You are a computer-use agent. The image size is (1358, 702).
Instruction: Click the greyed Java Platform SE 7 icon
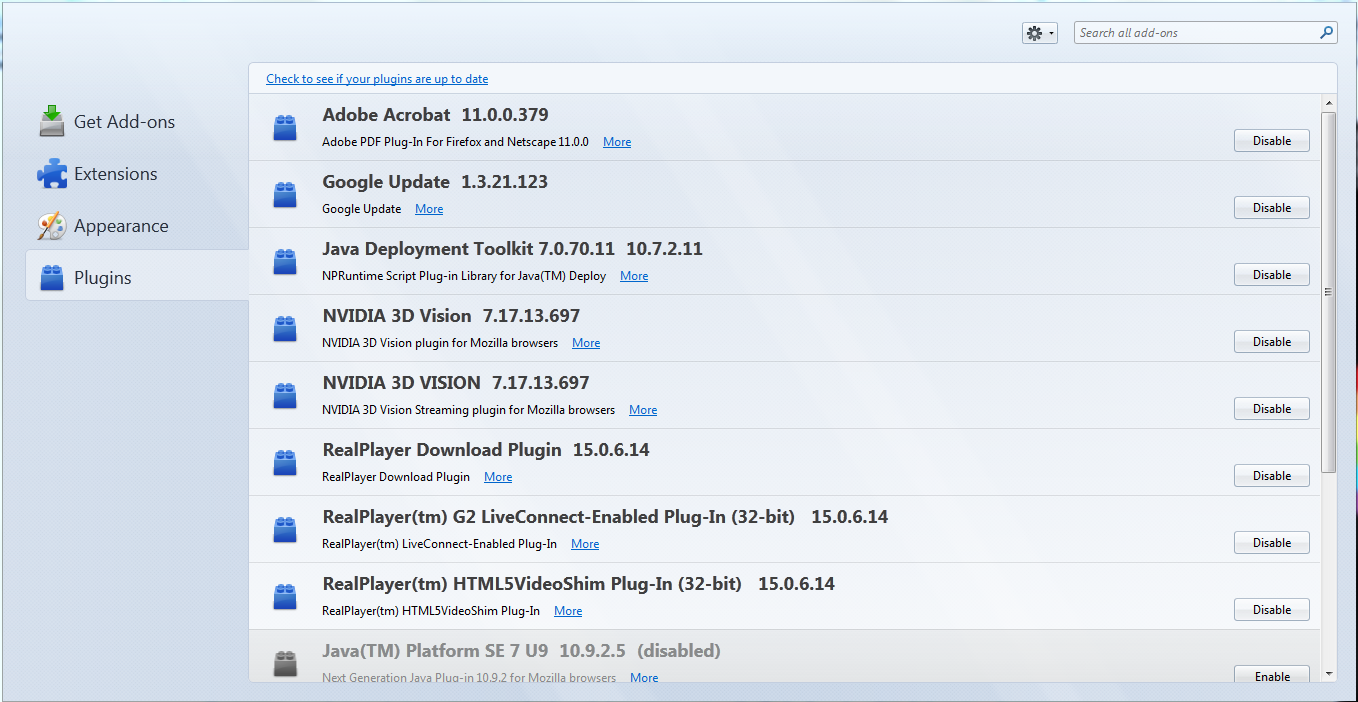pos(285,663)
